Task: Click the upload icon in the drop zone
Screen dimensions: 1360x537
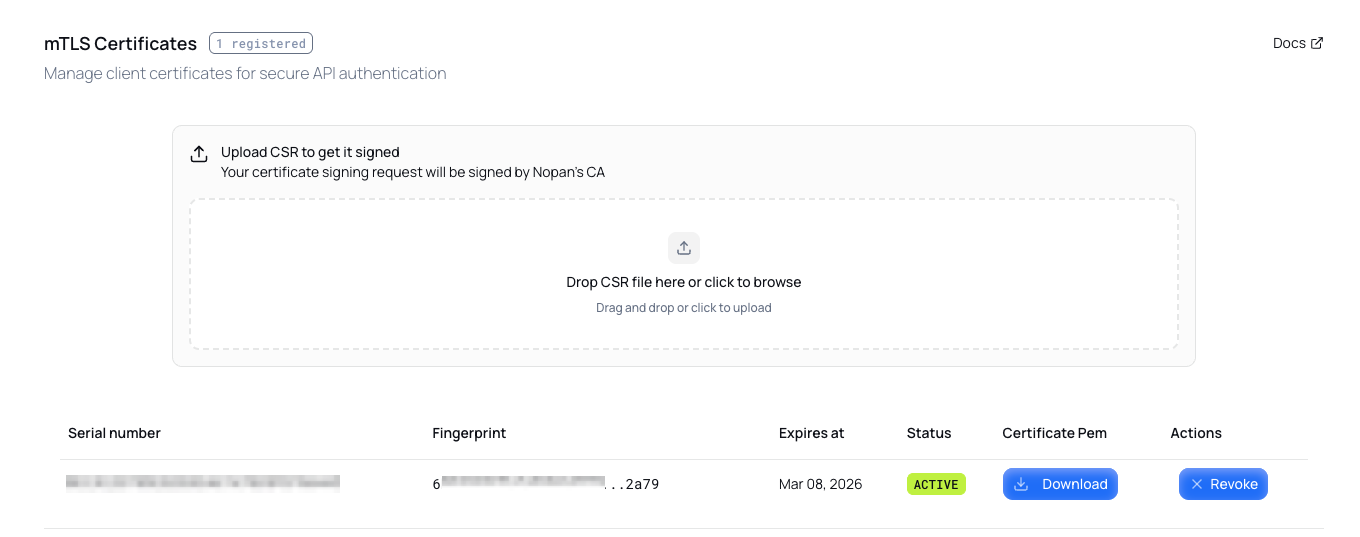Action: (x=684, y=248)
